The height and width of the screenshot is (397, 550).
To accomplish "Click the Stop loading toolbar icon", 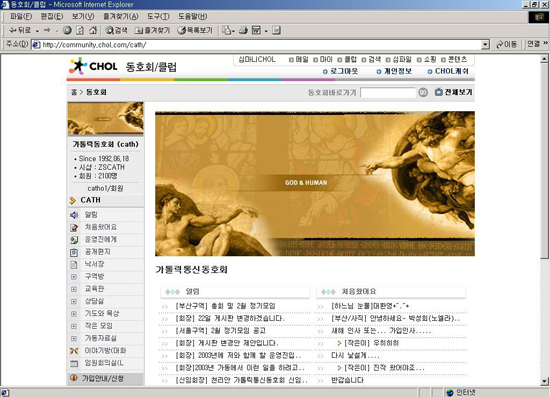I will [x=67, y=31].
